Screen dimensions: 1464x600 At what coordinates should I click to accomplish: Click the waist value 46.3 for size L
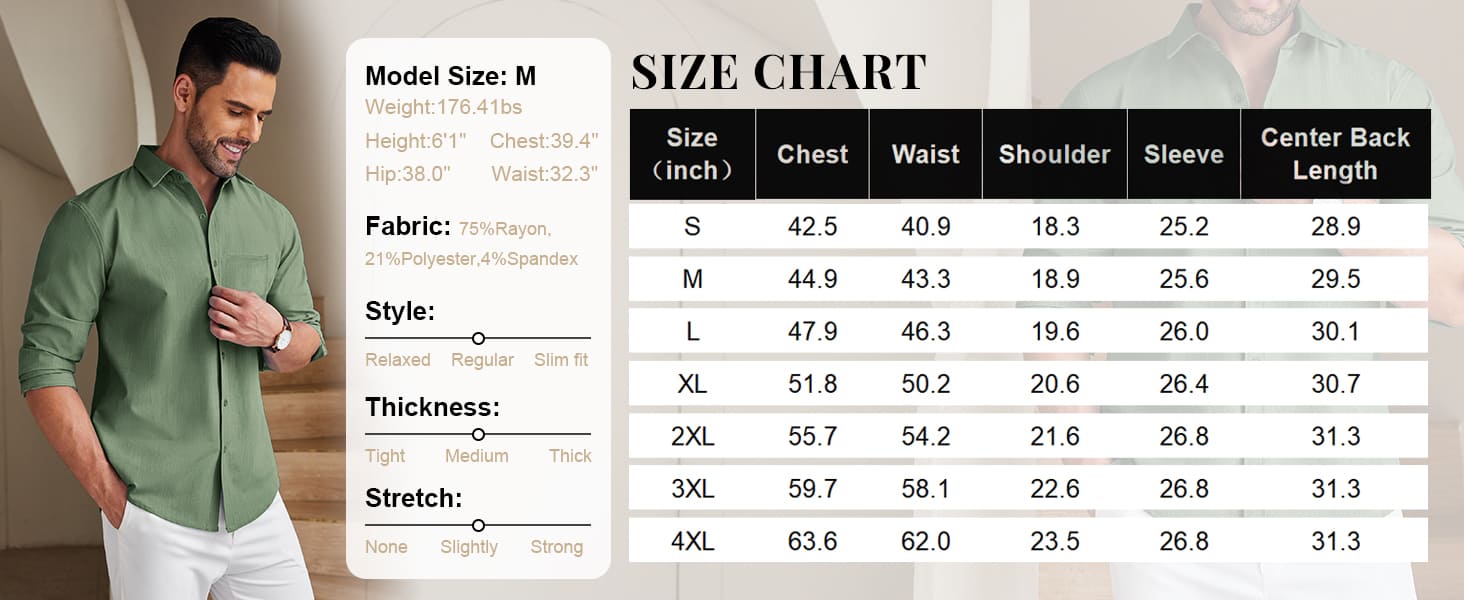pos(925,331)
